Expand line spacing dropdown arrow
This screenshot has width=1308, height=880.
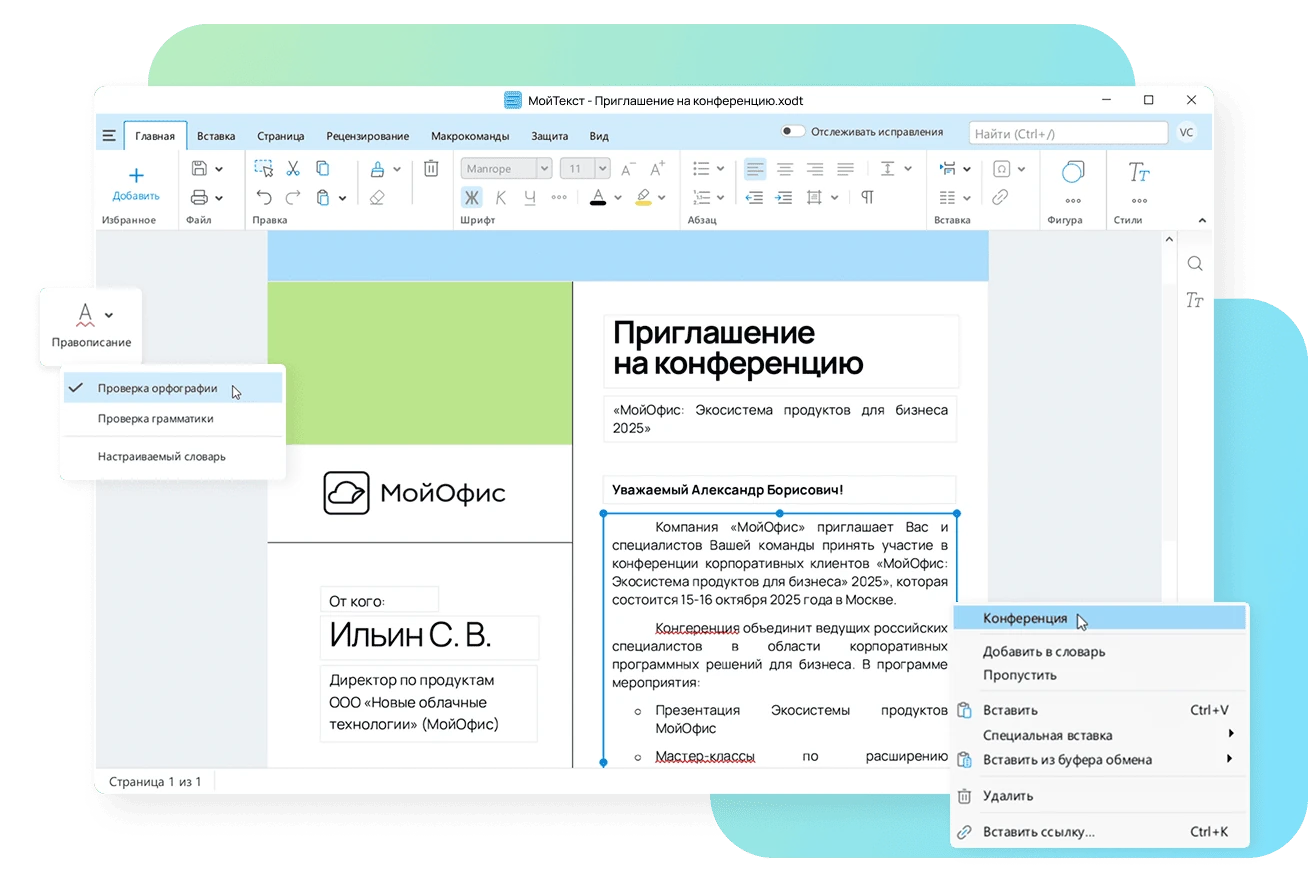(908, 169)
